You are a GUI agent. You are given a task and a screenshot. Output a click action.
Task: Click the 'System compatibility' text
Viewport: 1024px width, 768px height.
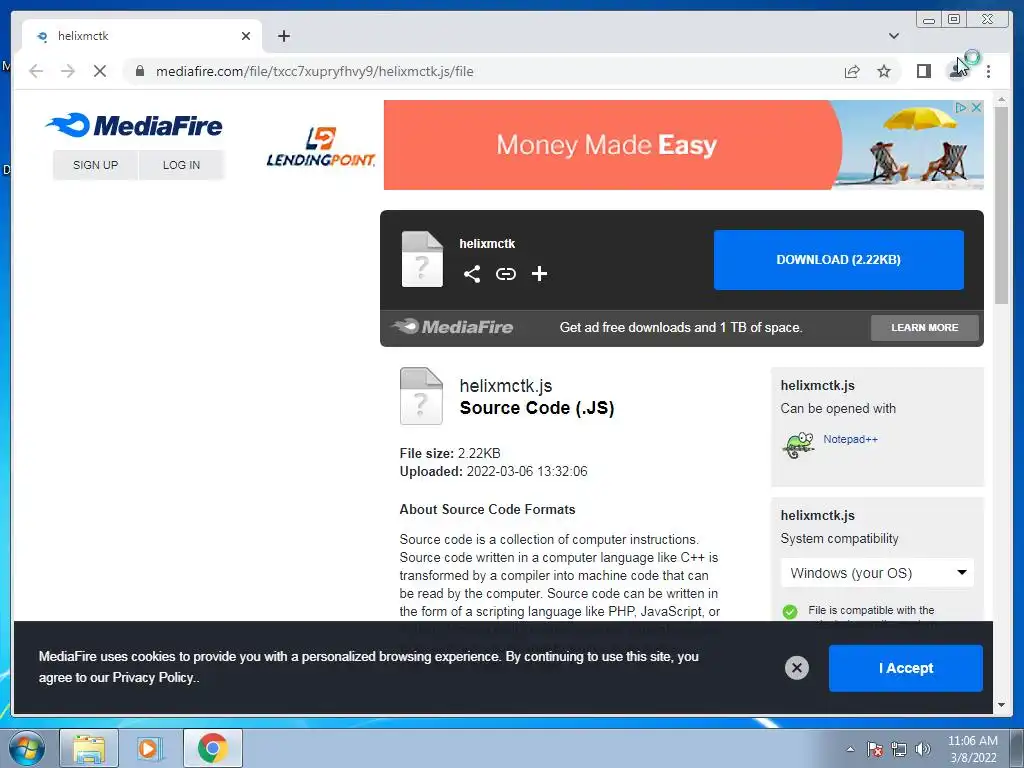(x=839, y=538)
